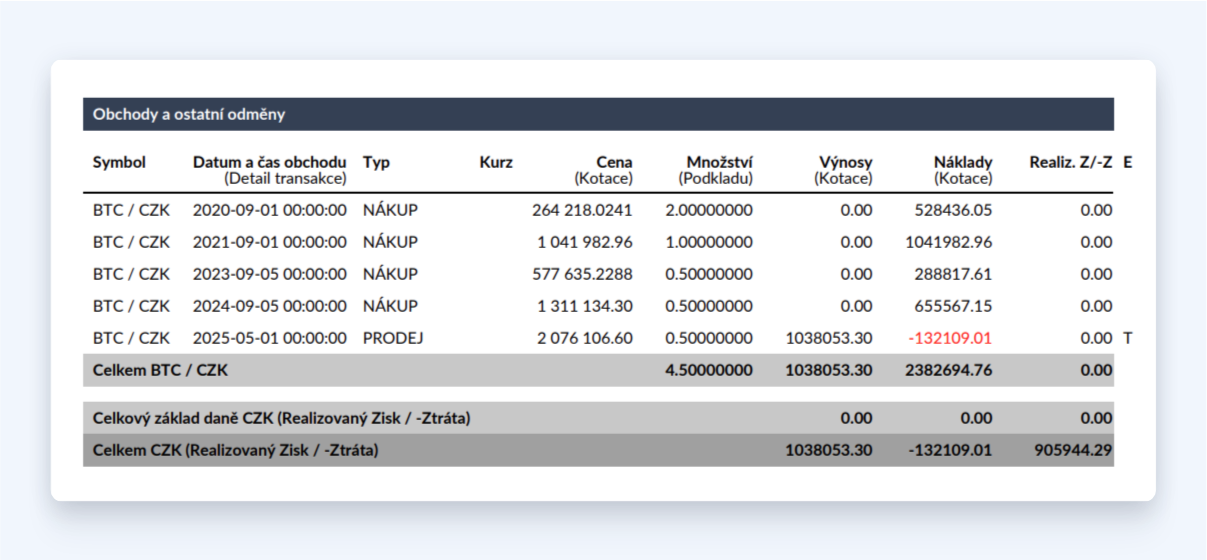Click the Množství (Podkladu) column header
Screen dimensions: 1207x560
[x=715, y=170]
